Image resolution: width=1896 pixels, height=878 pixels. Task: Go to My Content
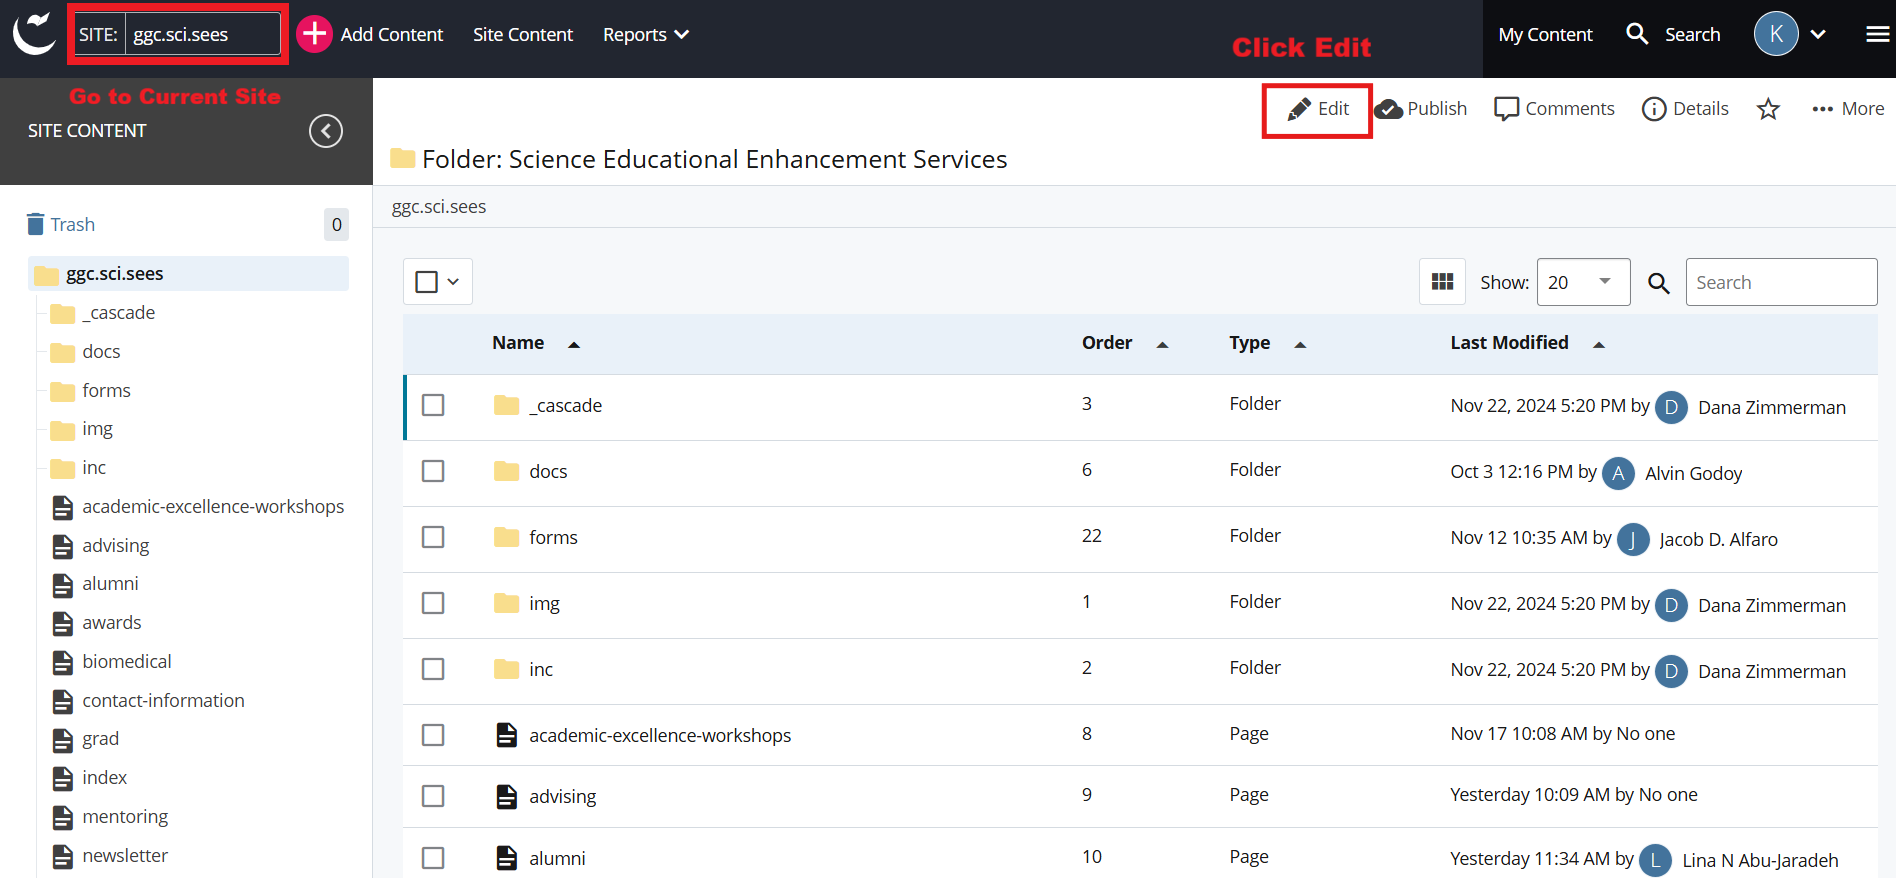pyautogui.click(x=1545, y=34)
